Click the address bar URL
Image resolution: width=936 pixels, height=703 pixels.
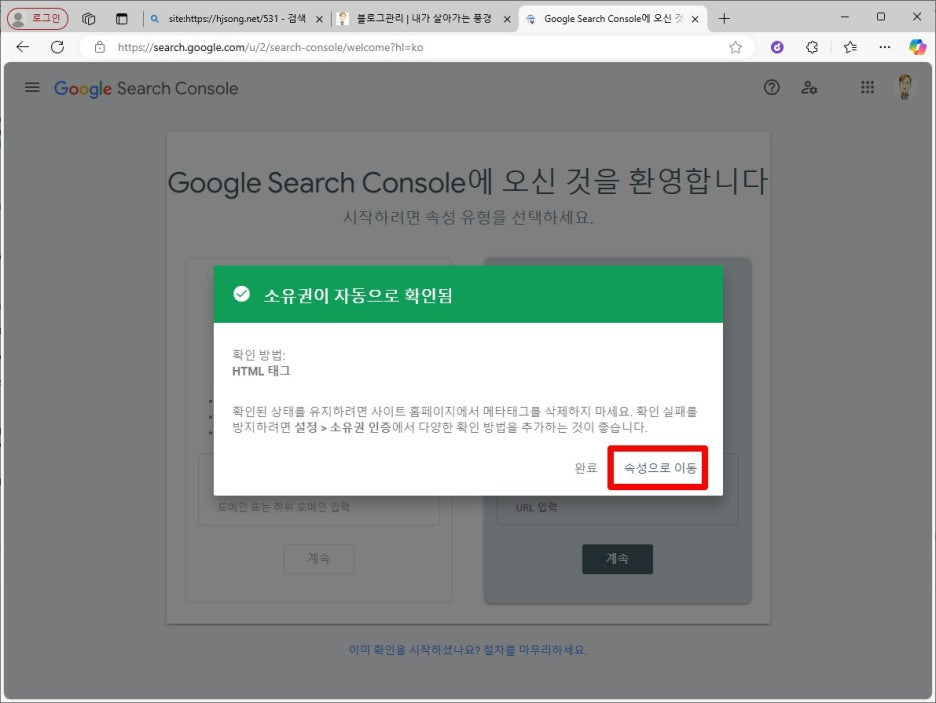click(x=270, y=47)
